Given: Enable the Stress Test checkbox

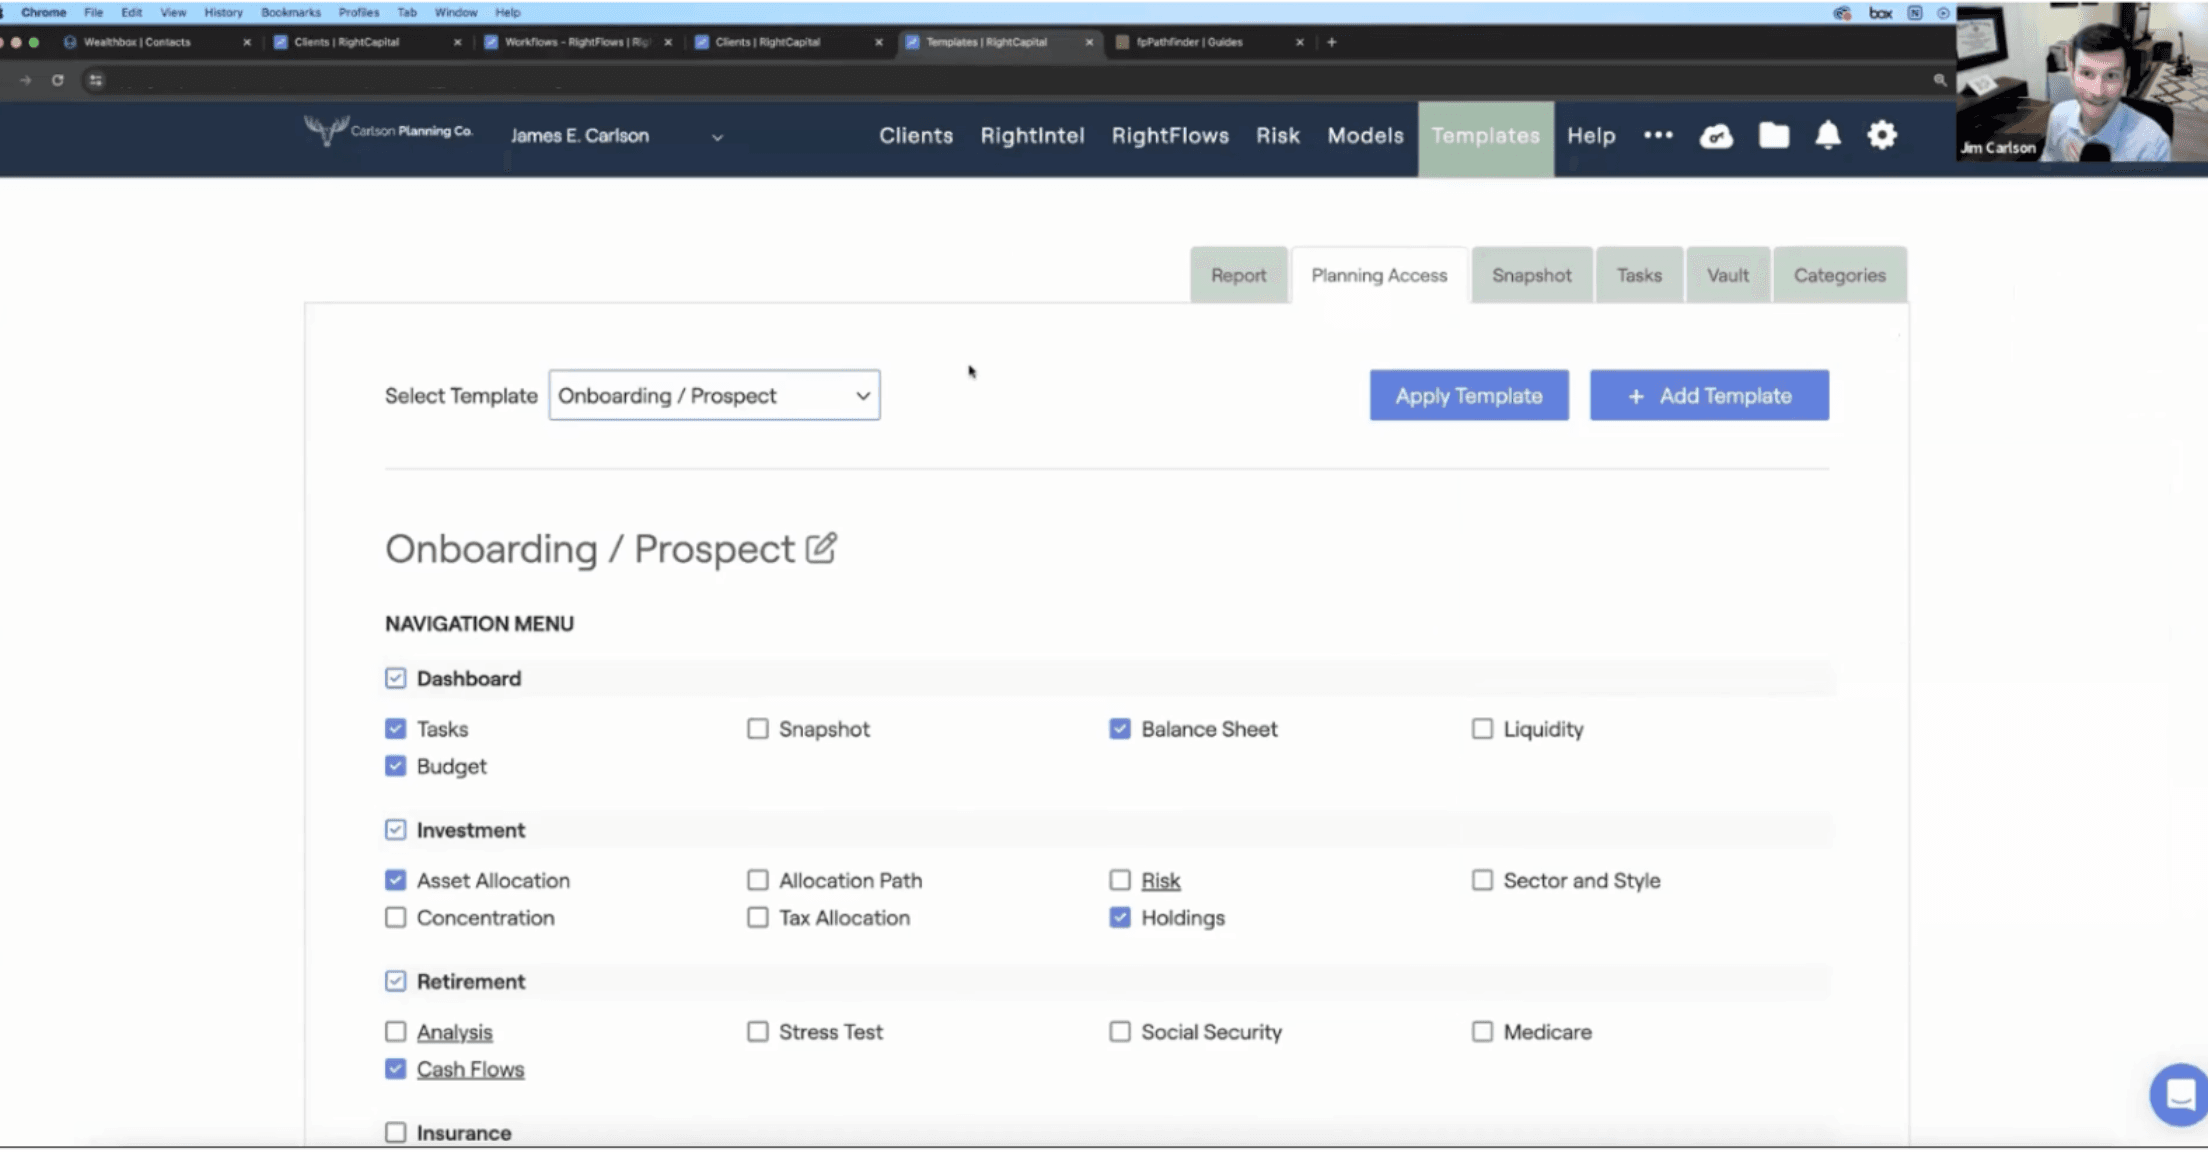Looking at the screenshot, I should (758, 1031).
